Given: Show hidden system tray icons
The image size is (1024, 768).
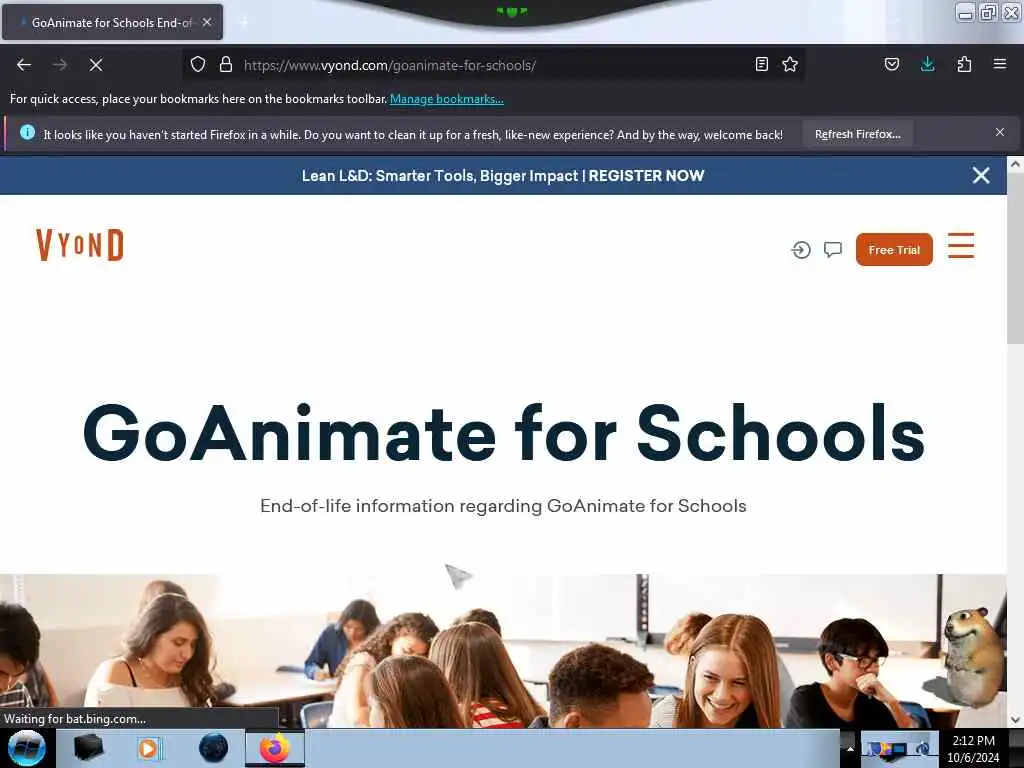Looking at the screenshot, I should pos(850,748).
